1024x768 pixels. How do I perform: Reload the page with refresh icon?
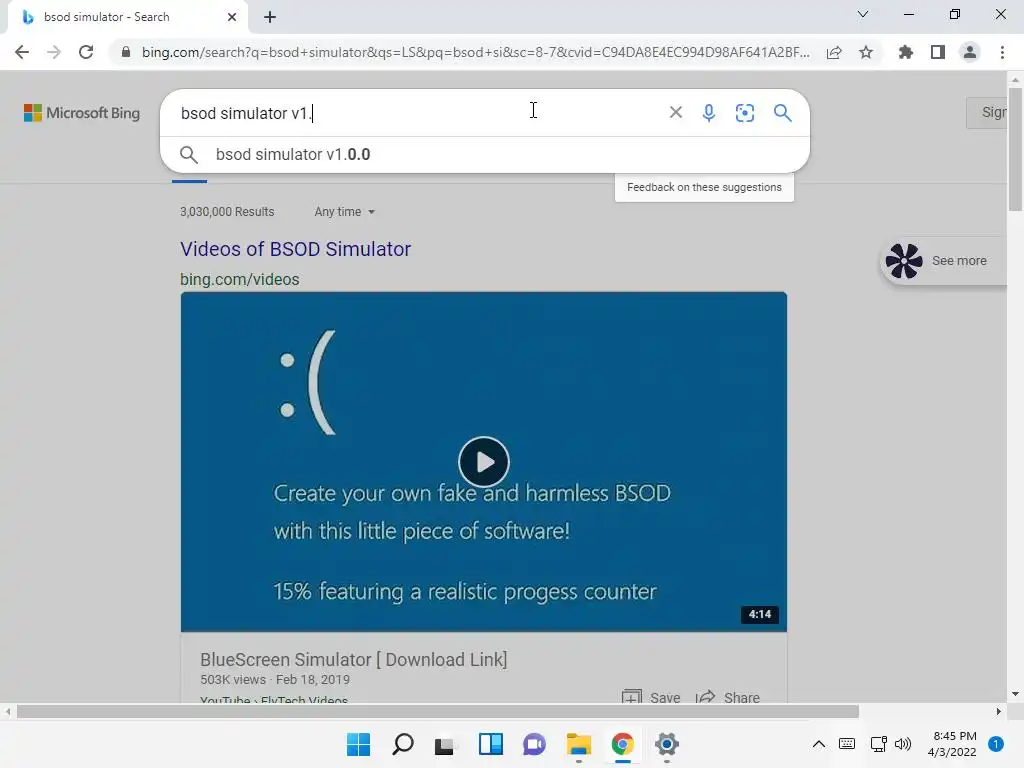(x=86, y=52)
